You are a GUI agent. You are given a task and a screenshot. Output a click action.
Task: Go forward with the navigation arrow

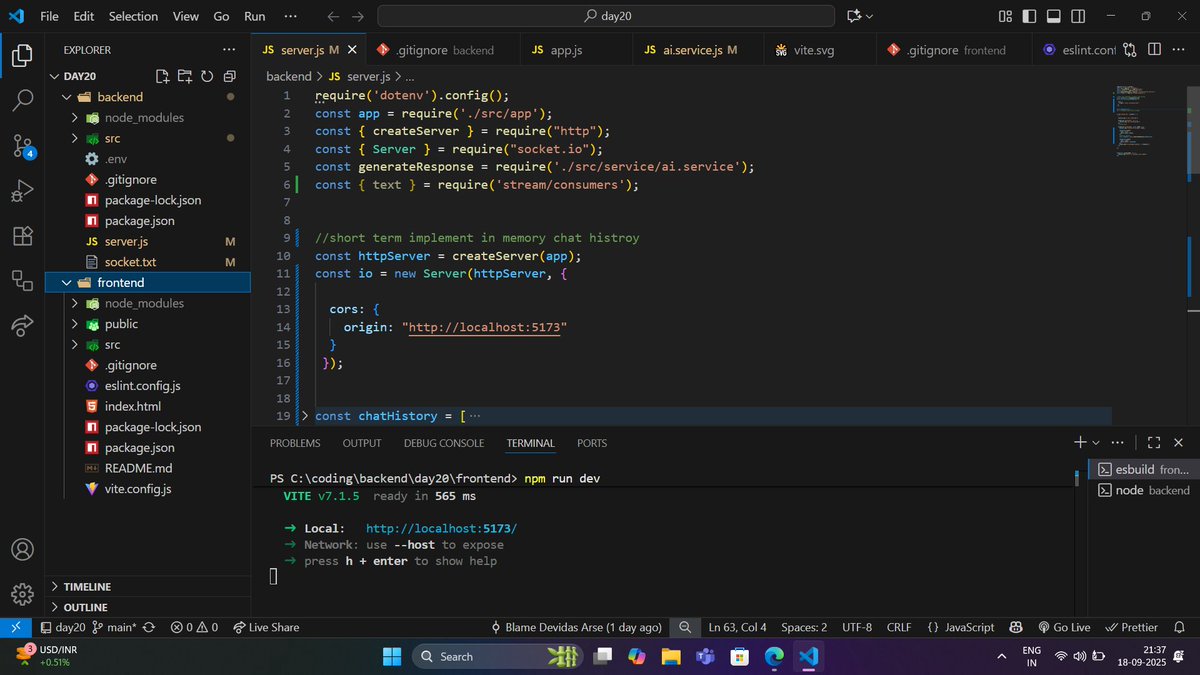click(x=358, y=16)
